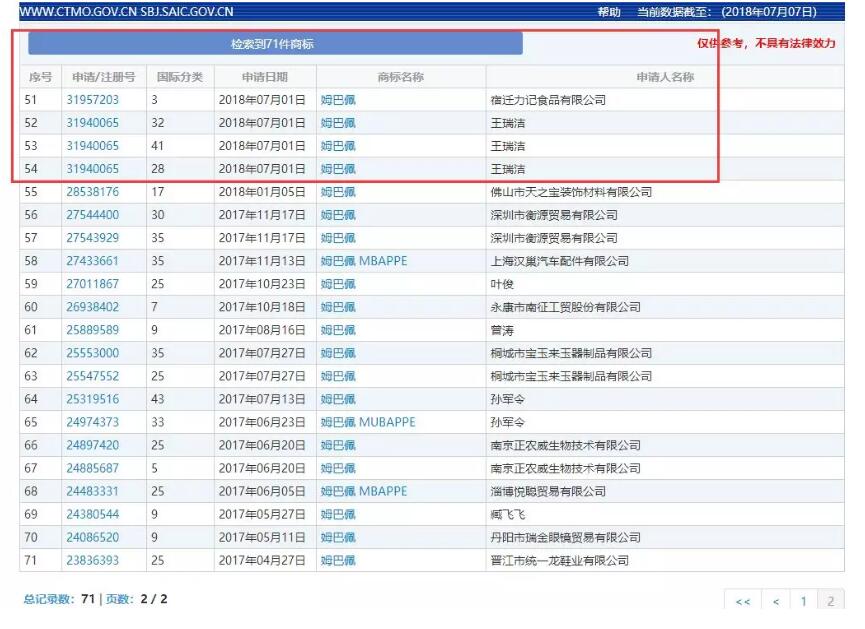Open 姆巴佩 trademark name in row 64

click(x=338, y=399)
